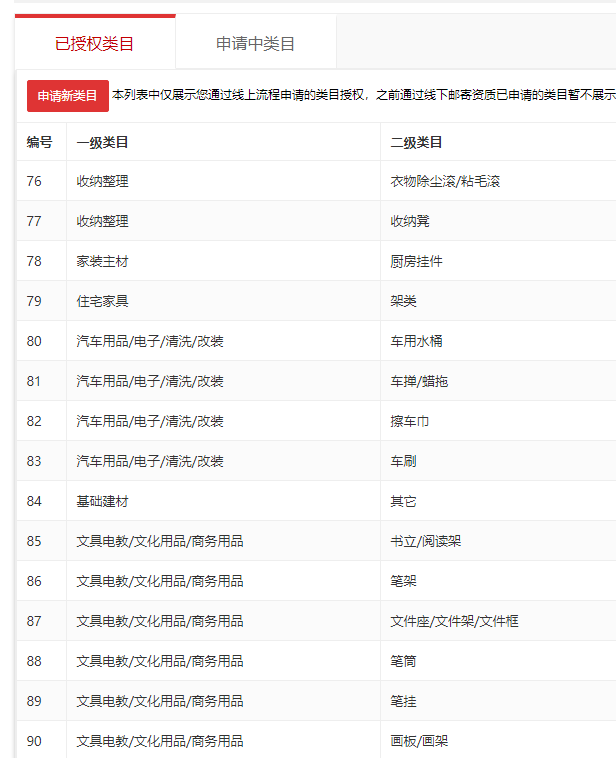Open the 申请中类目 tab
Image resolution: width=616 pixels, height=758 pixels.
pyautogui.click(x=255, y=44)
